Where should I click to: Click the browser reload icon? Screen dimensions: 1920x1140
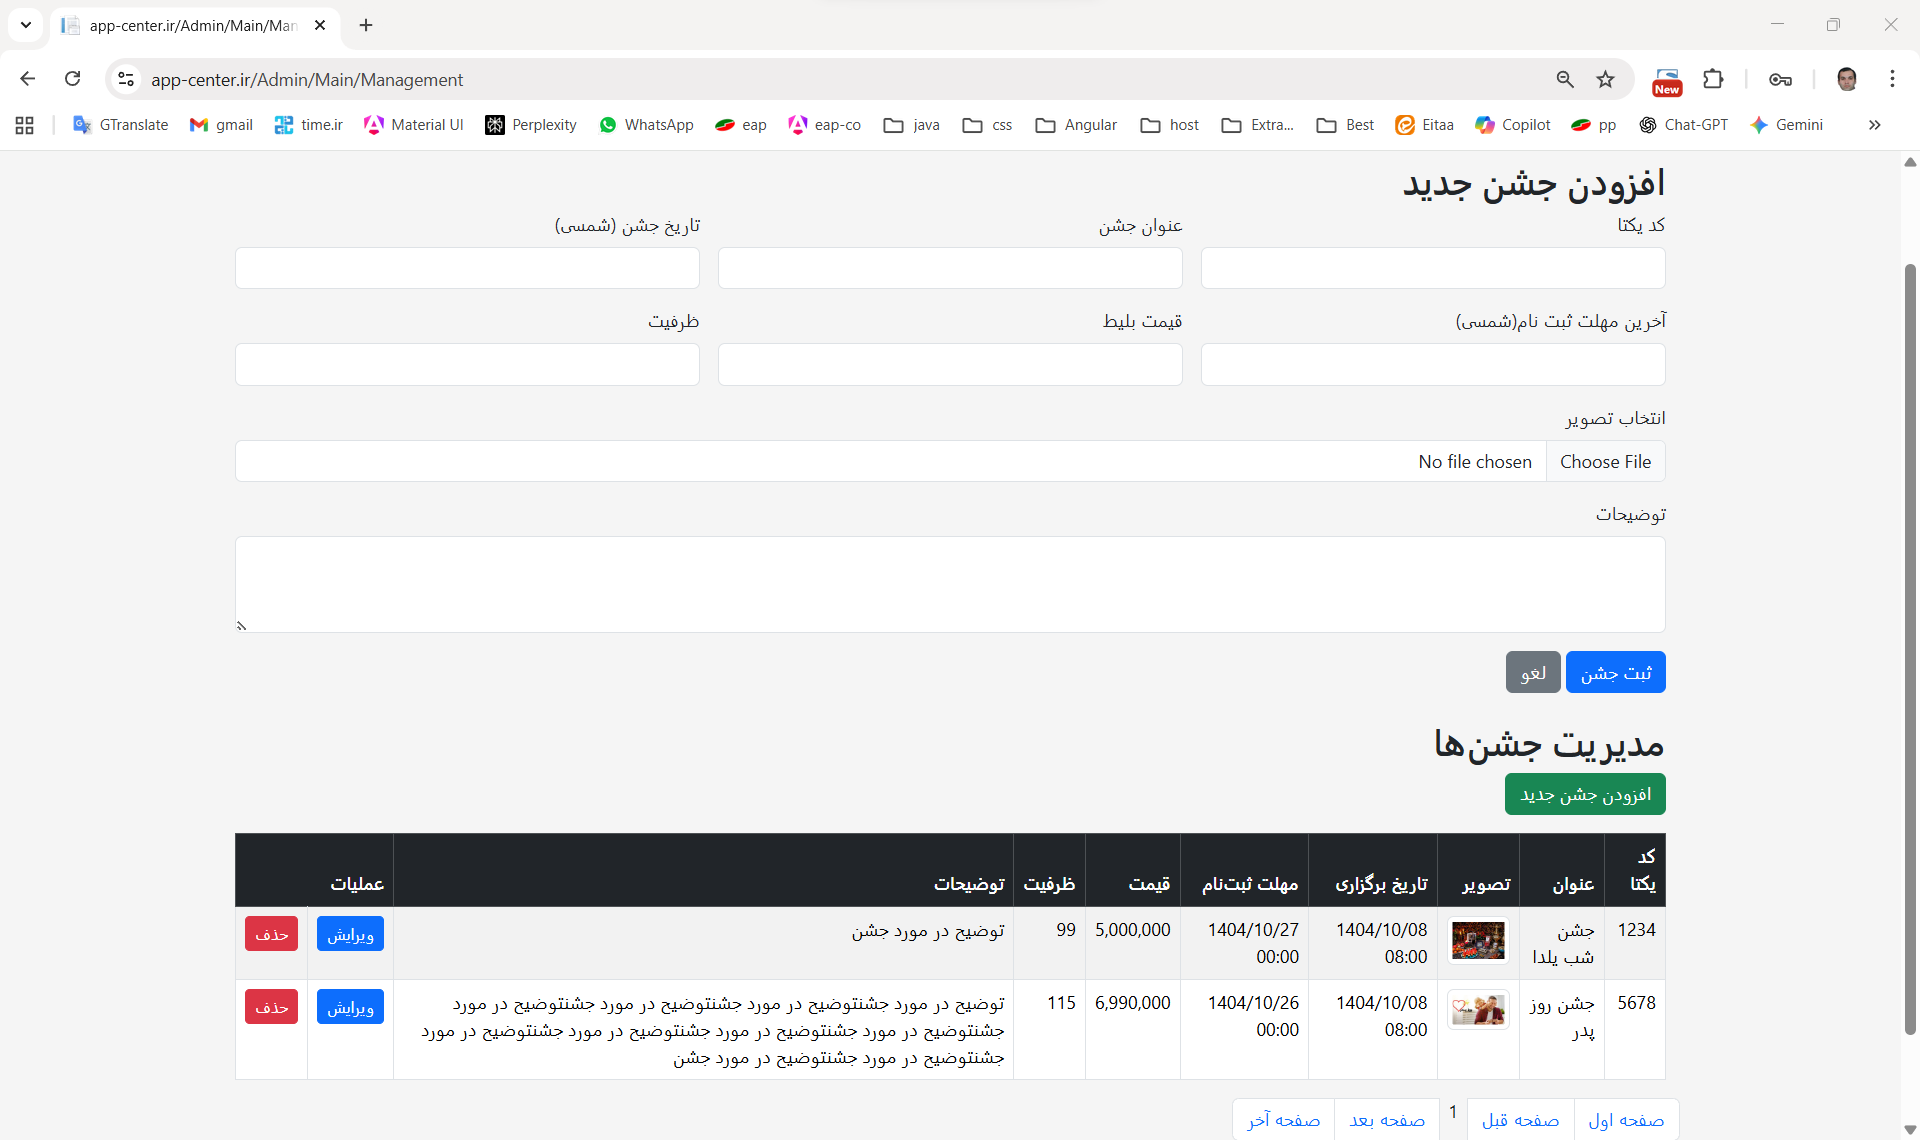[x=72, y=79]
